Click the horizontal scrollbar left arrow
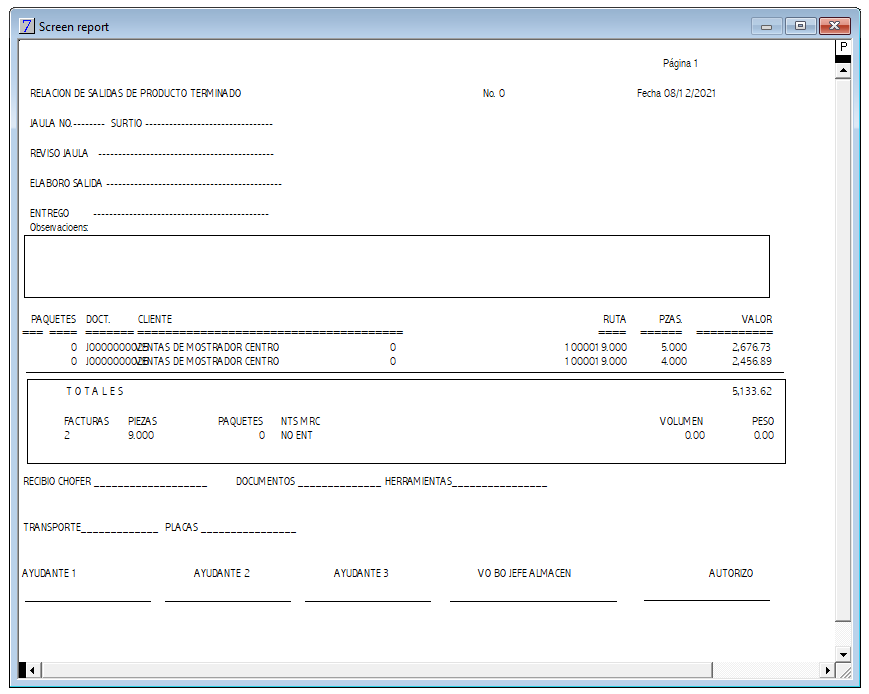 33,670
